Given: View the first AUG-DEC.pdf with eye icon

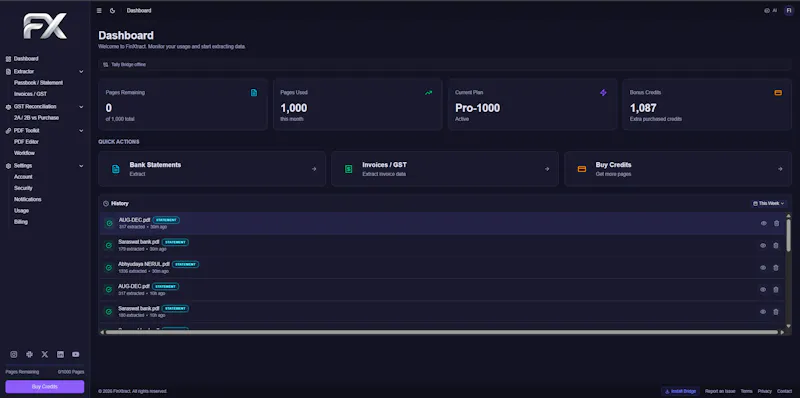Looking at the screenshot, I should pyautogui.click(x=764, y=223).
